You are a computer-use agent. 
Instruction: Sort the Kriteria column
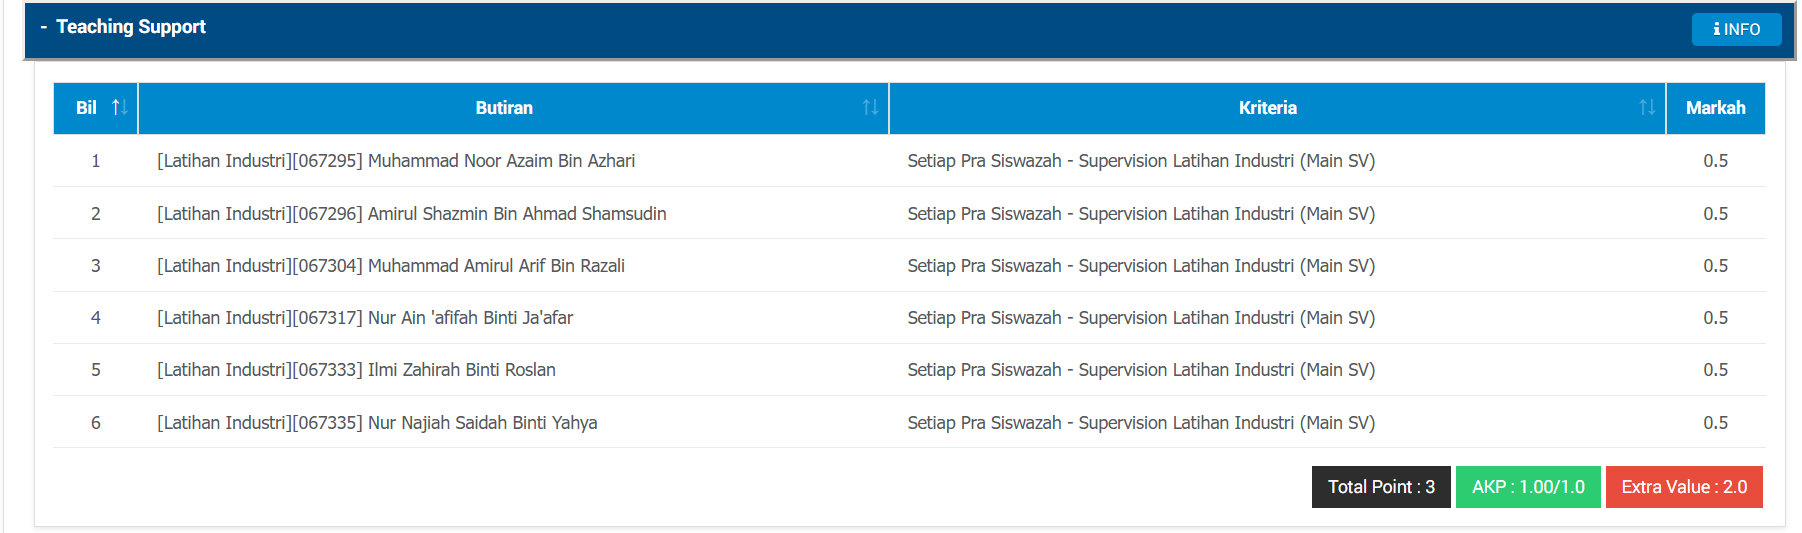point(1647,107)
